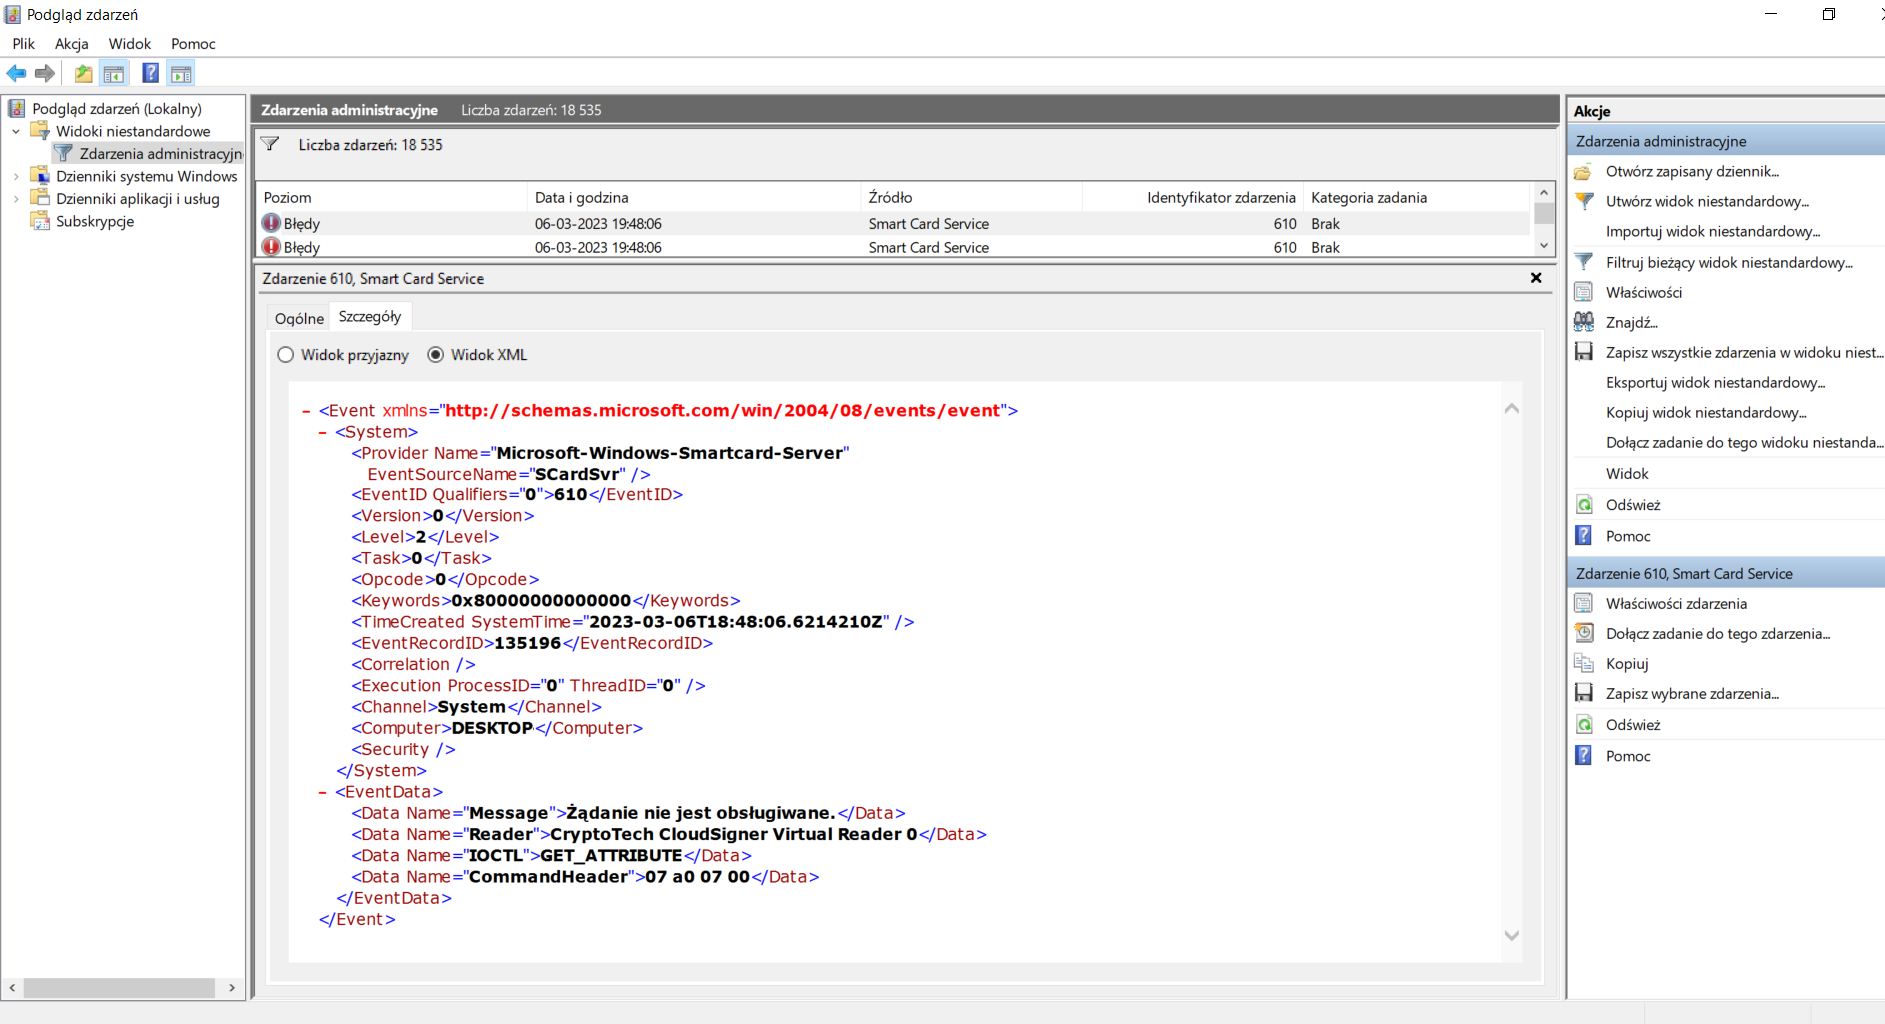Viewport: 1885px width, 1024px height.
Task: Collapse the System XML node
Action: coord(323,432)
